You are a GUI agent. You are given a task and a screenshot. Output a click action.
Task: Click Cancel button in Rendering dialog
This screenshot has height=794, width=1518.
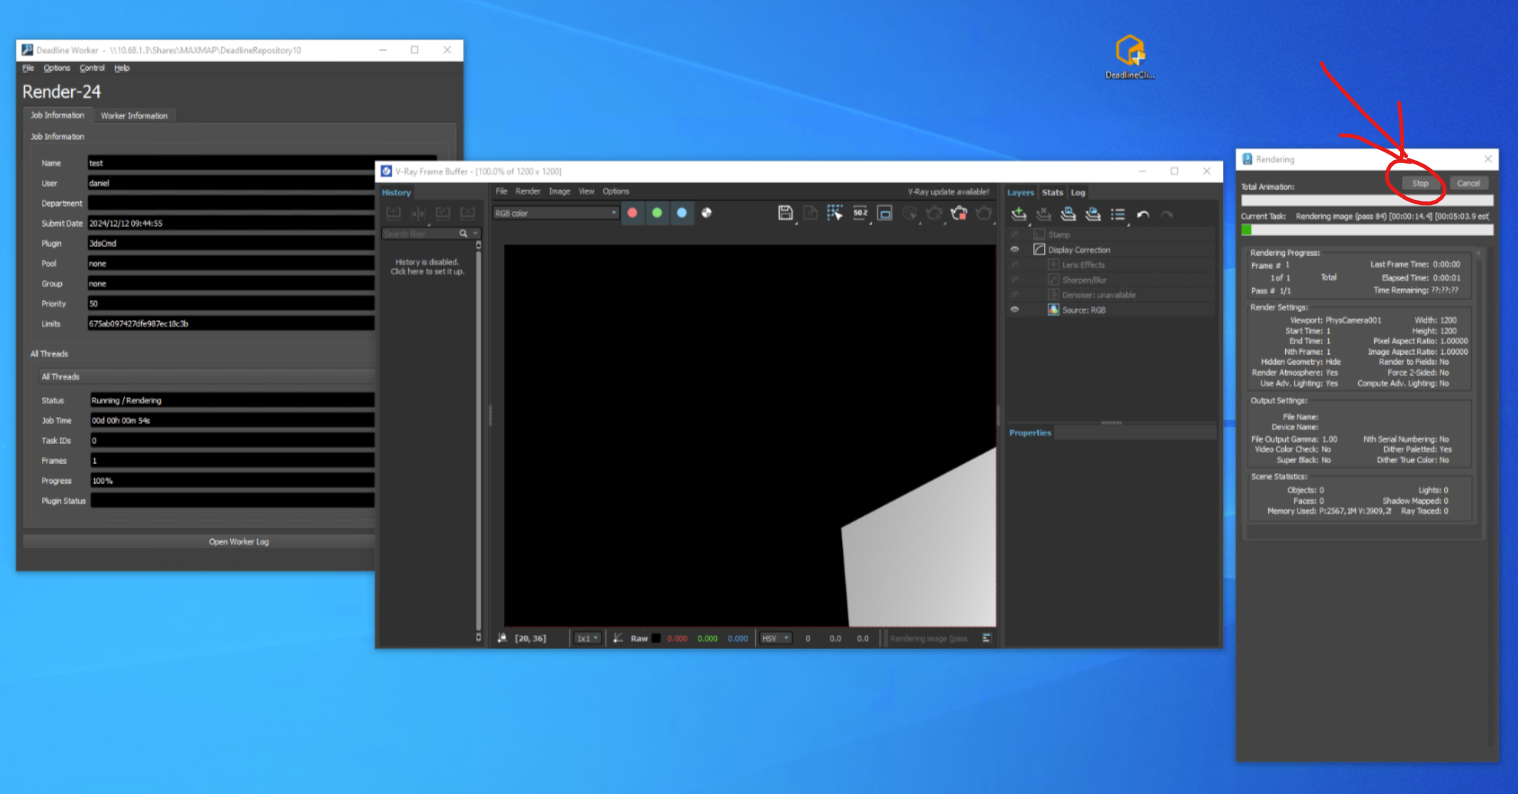click(1468, 183)
